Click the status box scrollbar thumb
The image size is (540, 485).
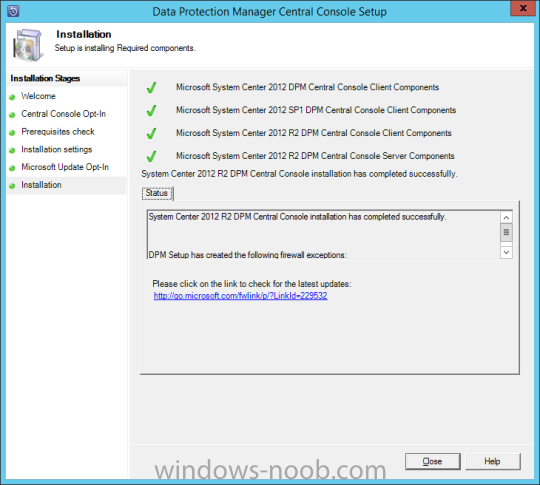point(506,232)
